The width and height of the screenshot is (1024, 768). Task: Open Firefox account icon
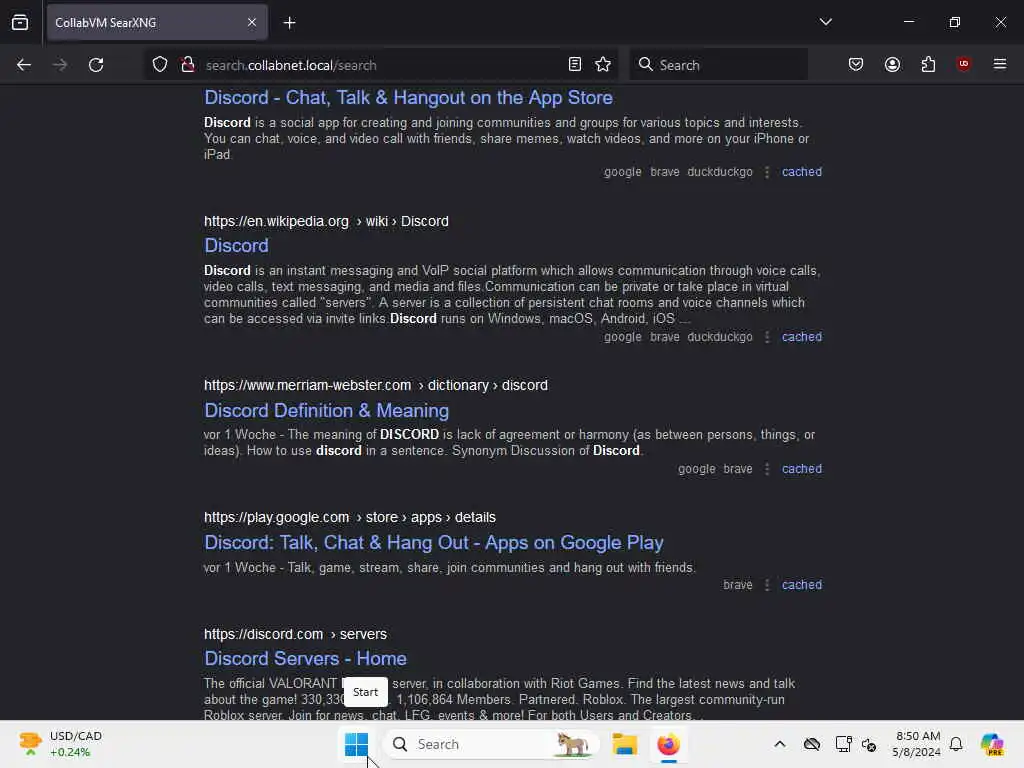(x=892, y=64)
